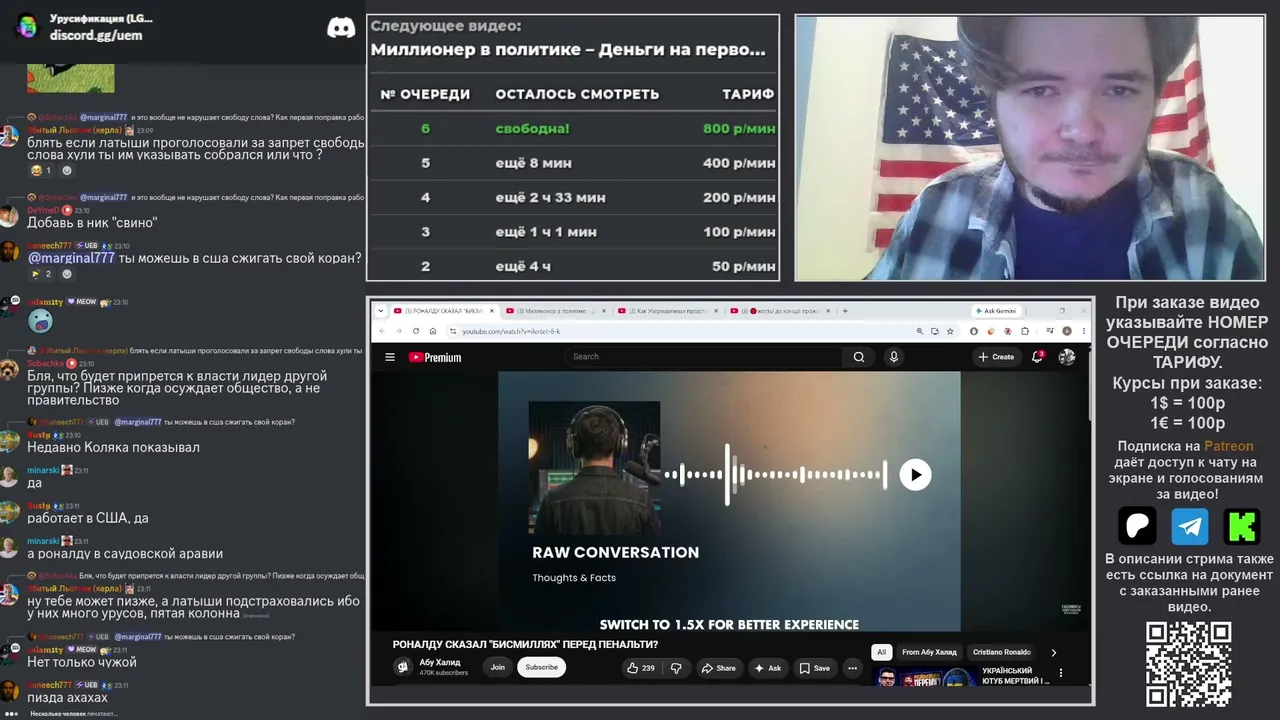Viewport: 1280px width, 720px height.
Task: Switch to the РОНАЛДУ СКАЗАЛ browser tab
Action: click(x=443, y=311)
